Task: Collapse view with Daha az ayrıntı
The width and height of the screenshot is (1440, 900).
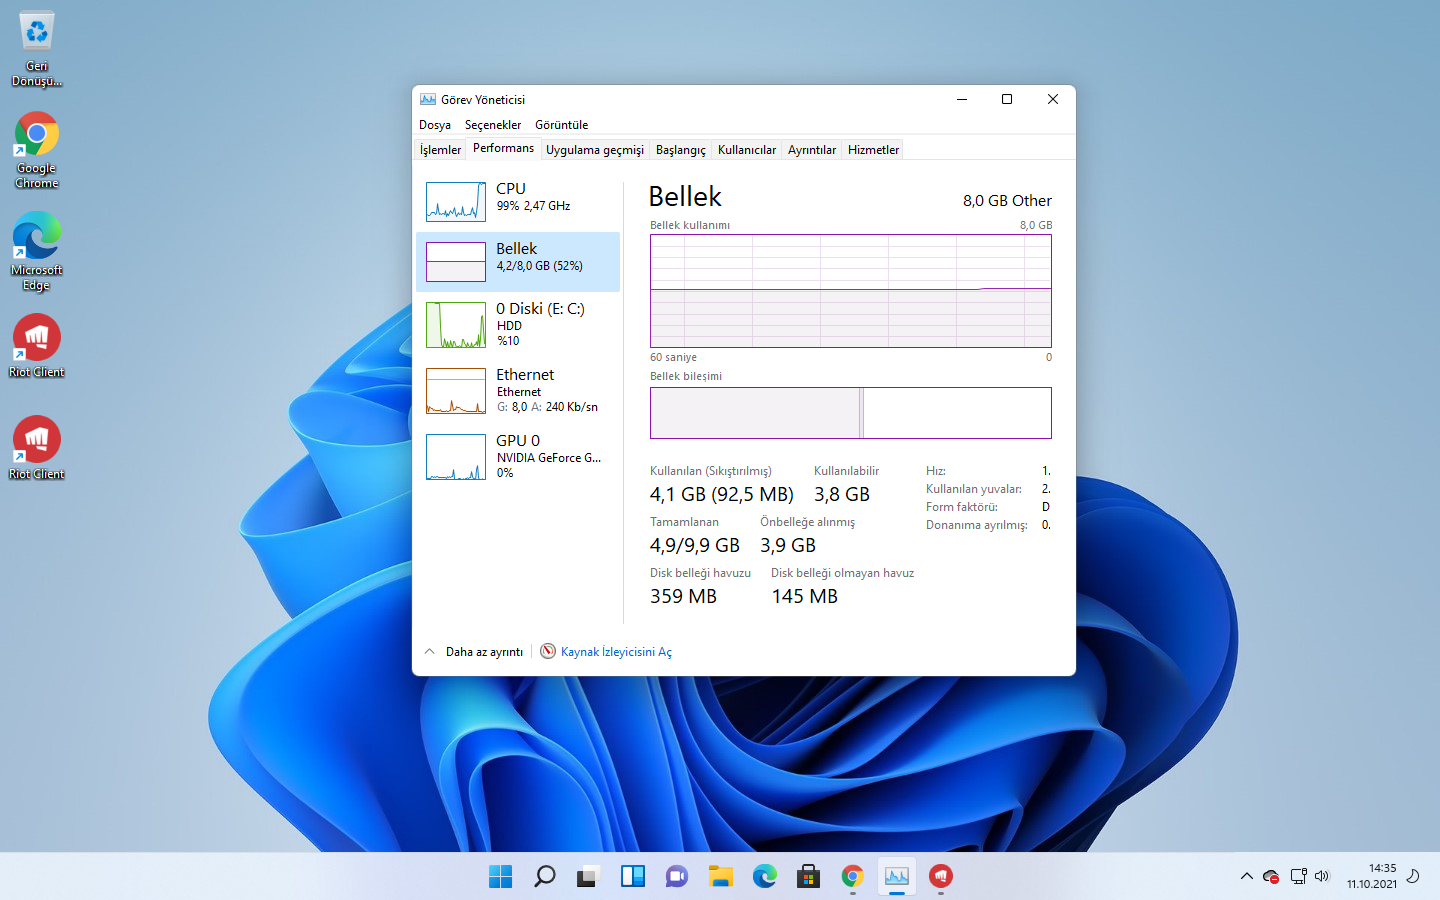Action: (473, 652)
